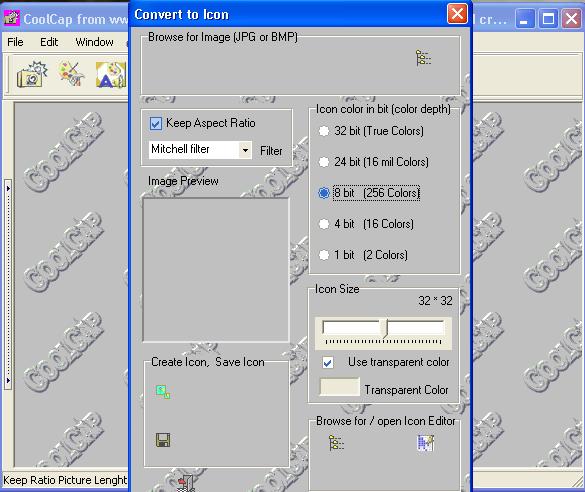585x492 pixels.
Task: Browse for a JPG or BMP image icon
Action: tap(423, 58)
